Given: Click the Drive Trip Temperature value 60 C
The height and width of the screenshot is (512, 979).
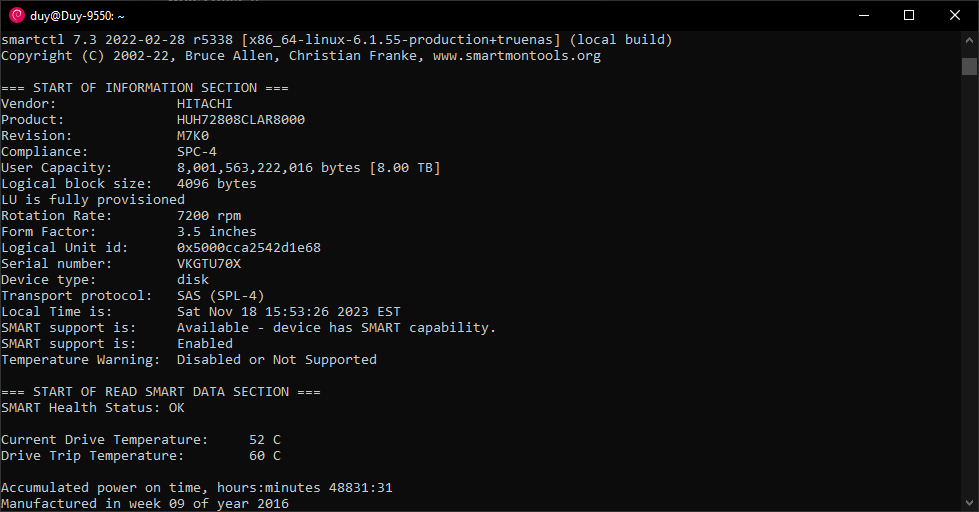Looking at the screenshot, I should (265, 456).
